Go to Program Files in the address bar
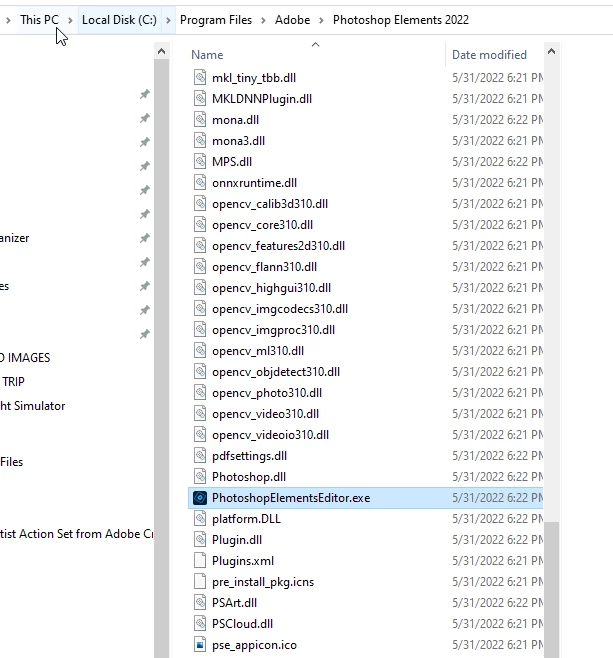The image size is (613, 658). pyautogui.click(x=216, y=20)
